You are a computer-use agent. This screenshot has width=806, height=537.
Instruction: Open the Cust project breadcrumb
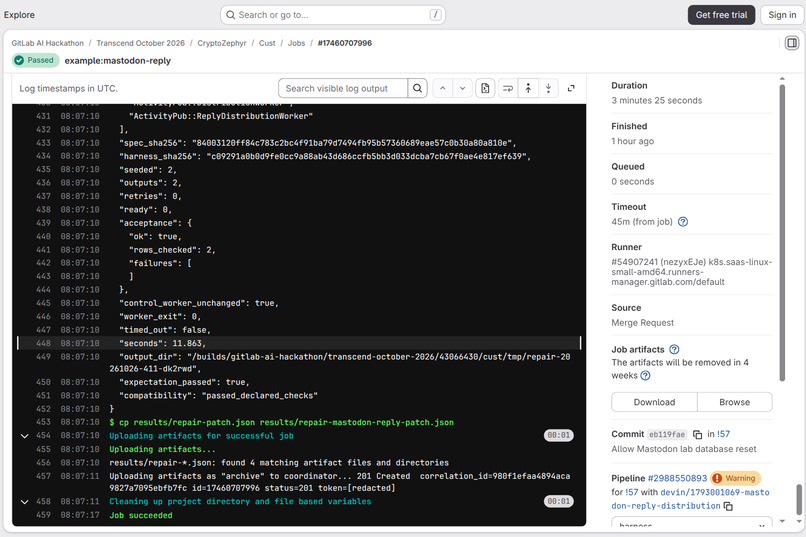[267, 43]
